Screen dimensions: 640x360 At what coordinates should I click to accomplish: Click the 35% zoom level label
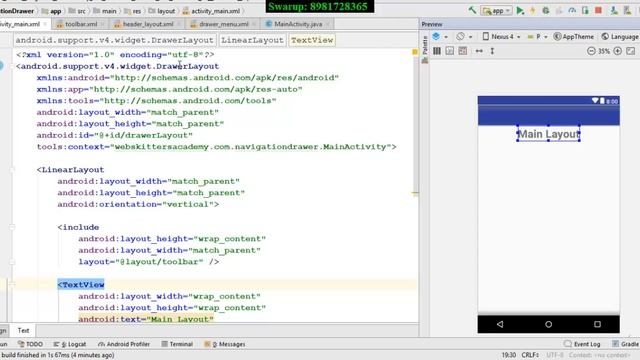(x=604, y=51)
